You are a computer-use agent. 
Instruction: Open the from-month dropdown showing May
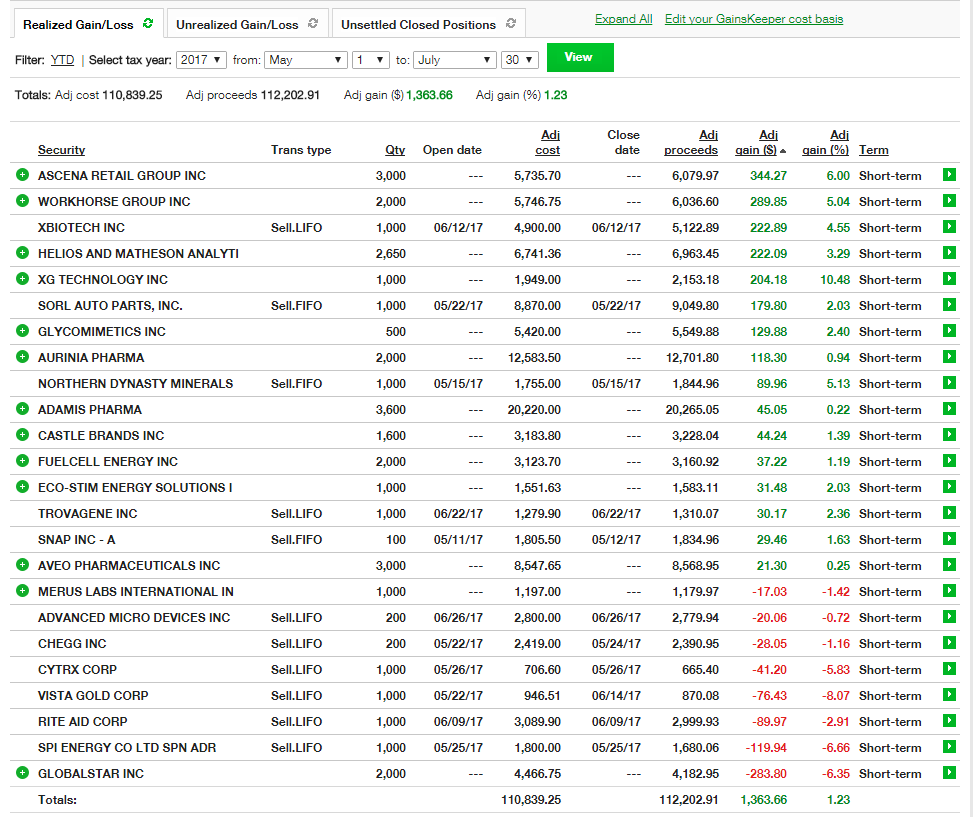pos(306,60)
